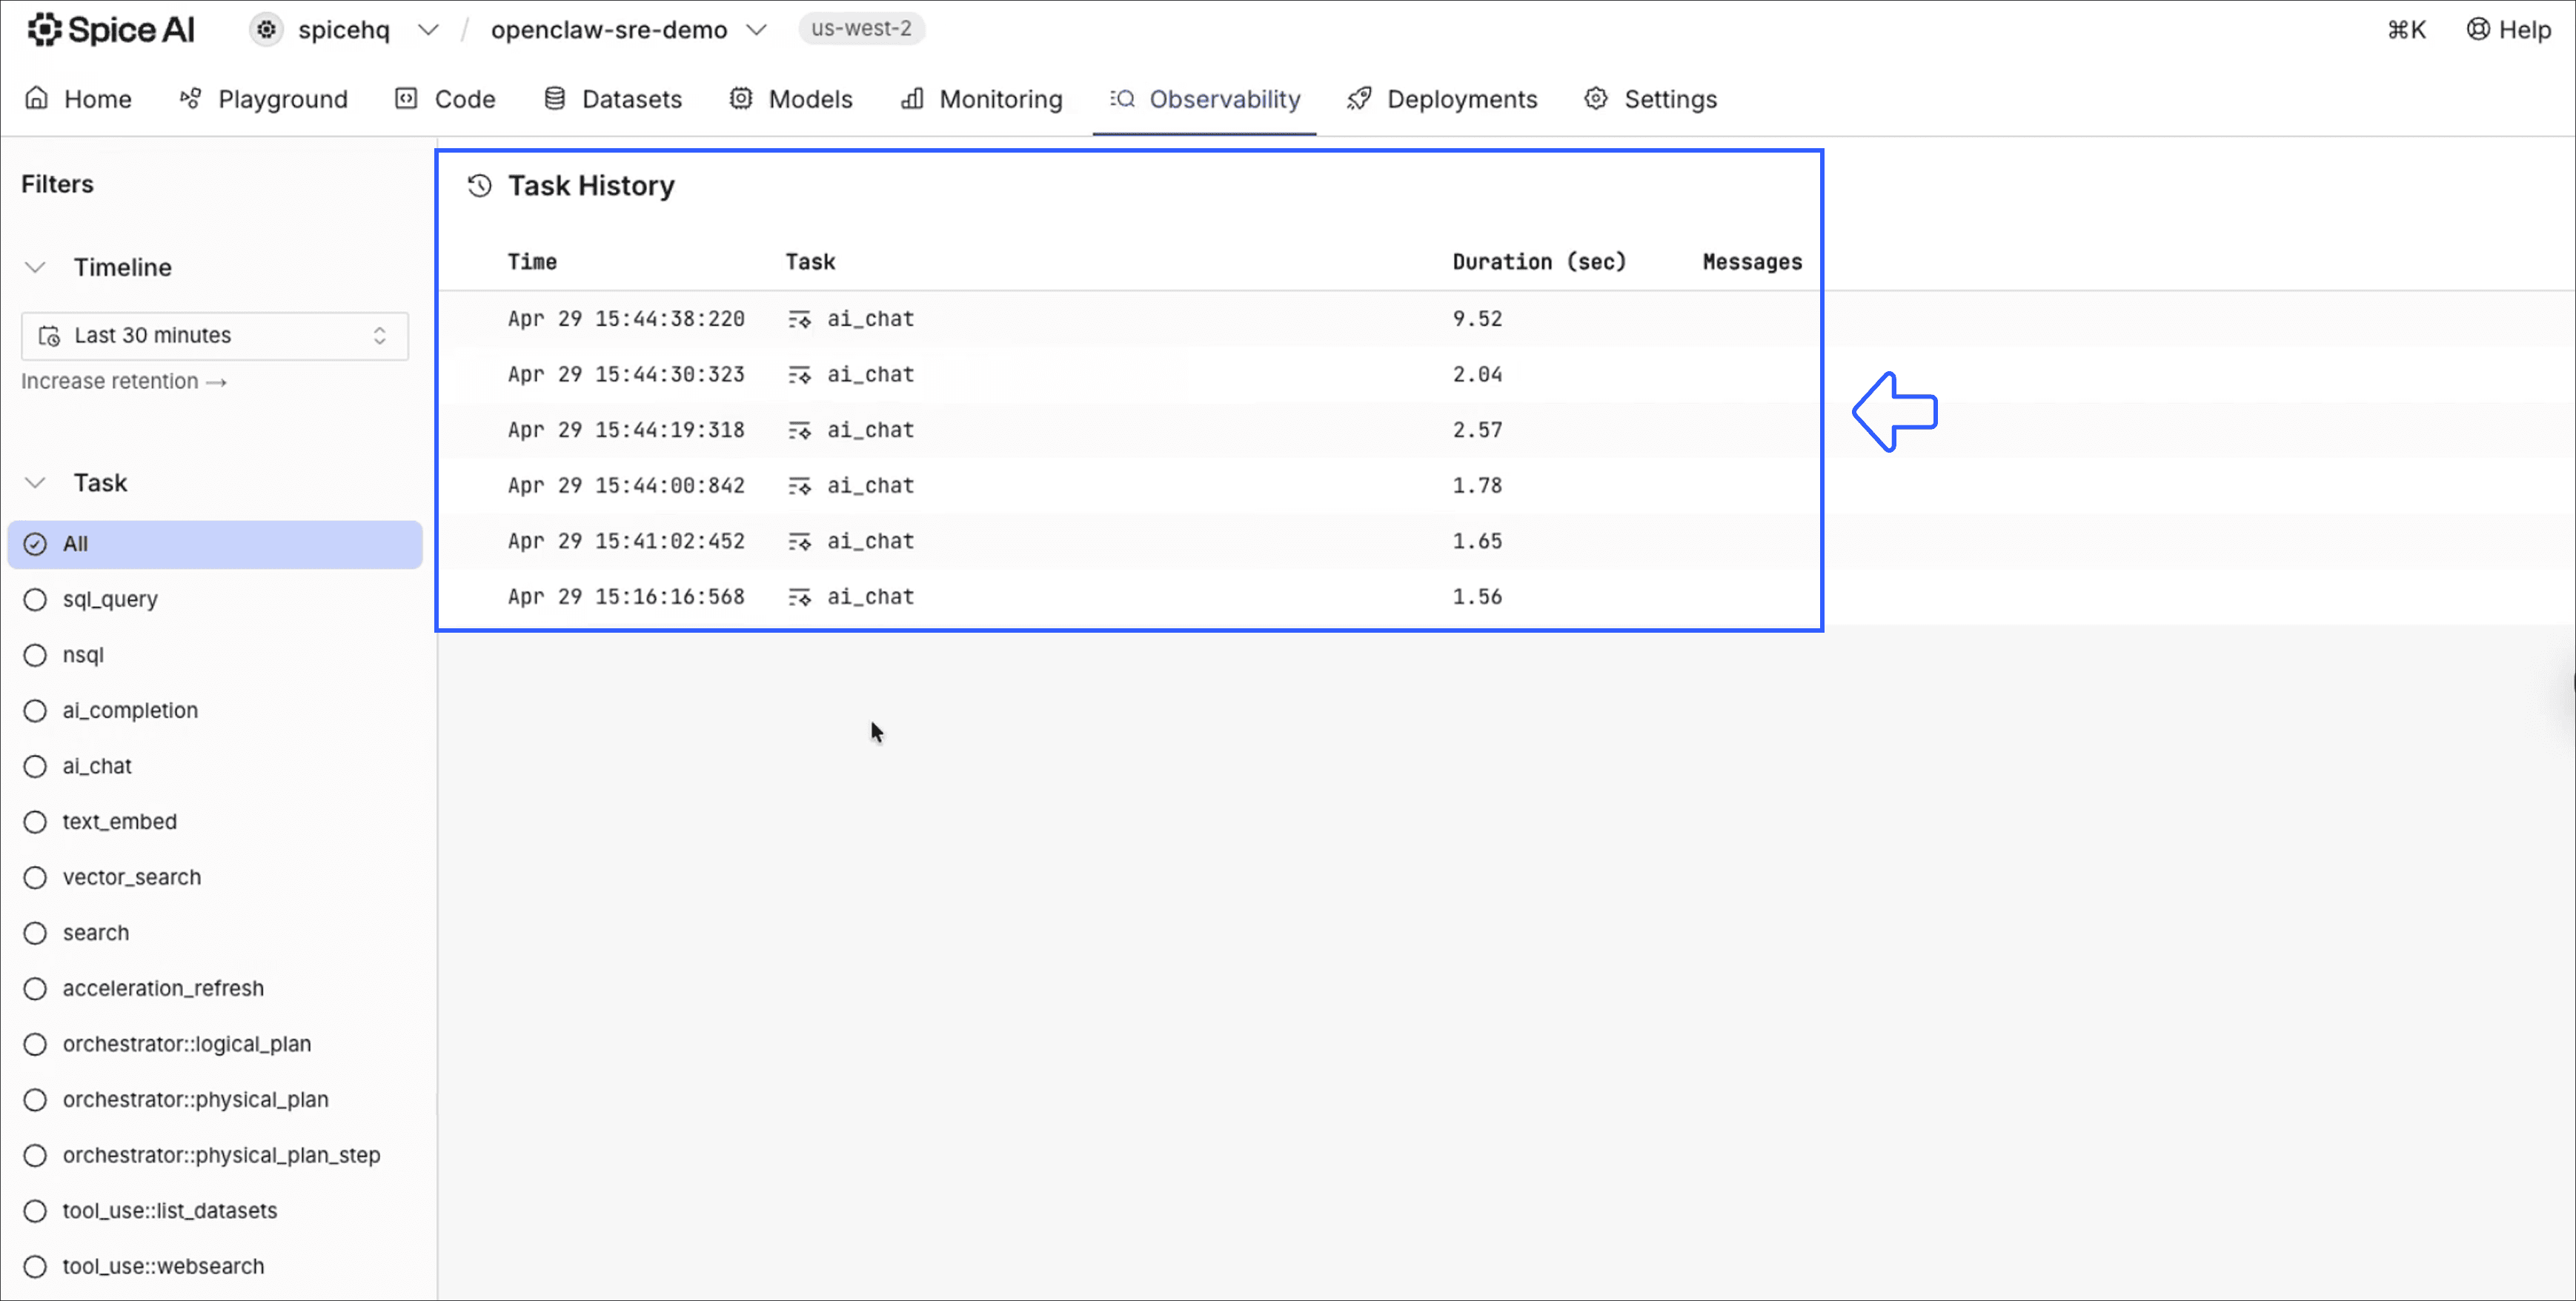2576x1301 pixels.
Task: Click the 9.52 duration value
Action: (x=1477, y=319)
